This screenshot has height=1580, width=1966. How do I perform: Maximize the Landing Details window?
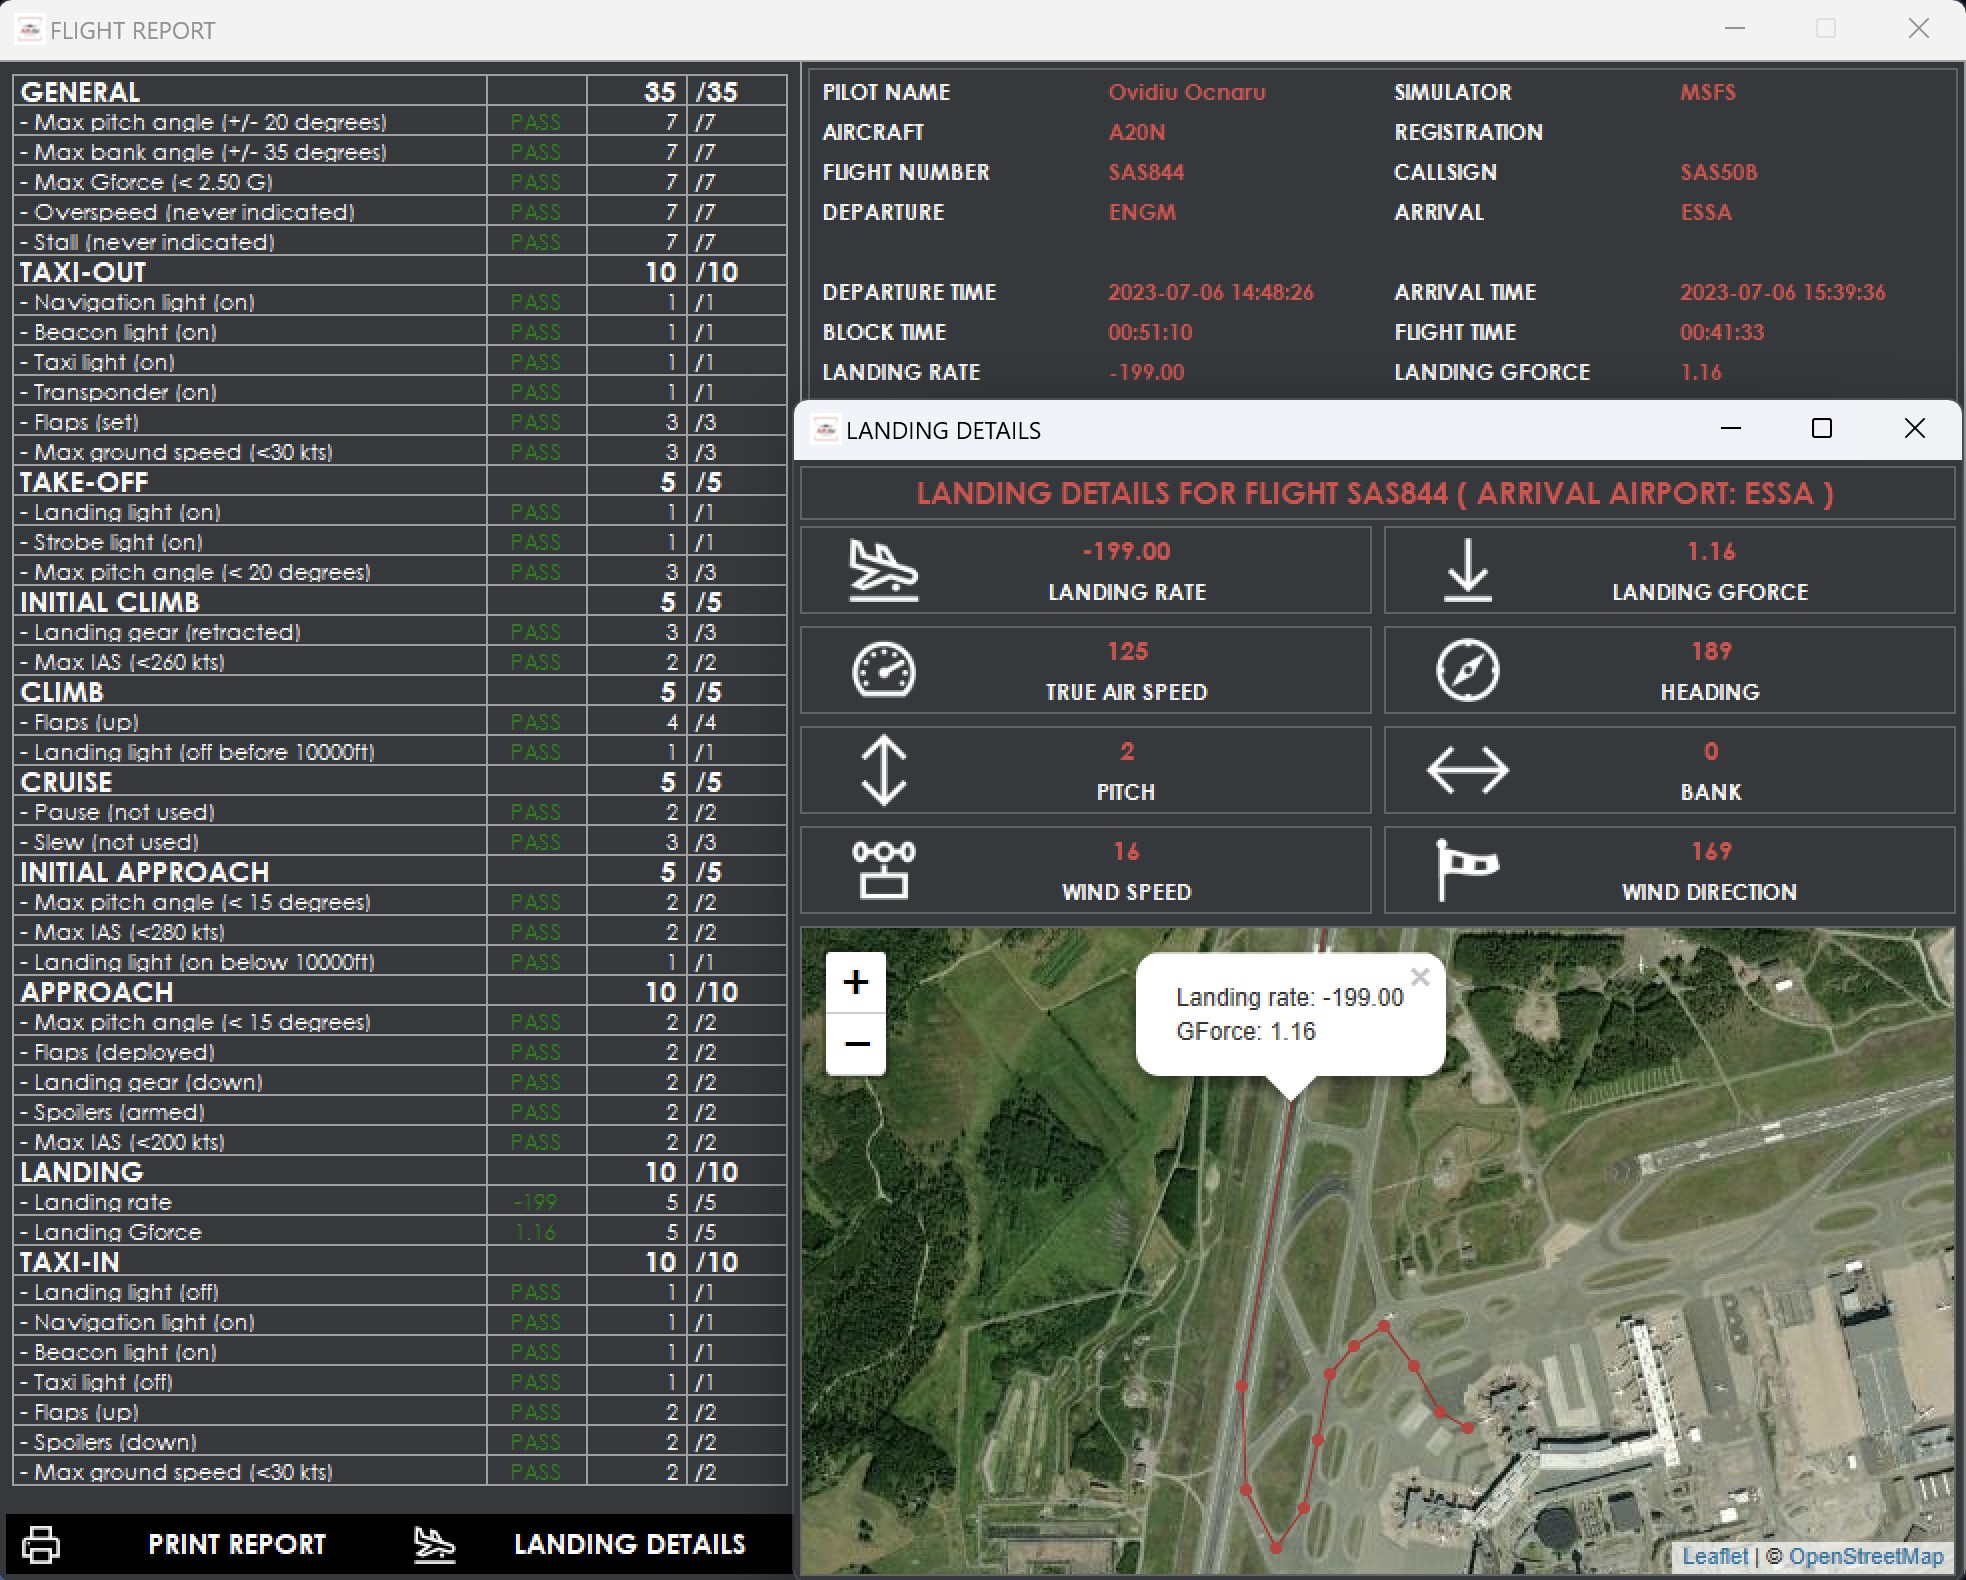[1822, 429]
